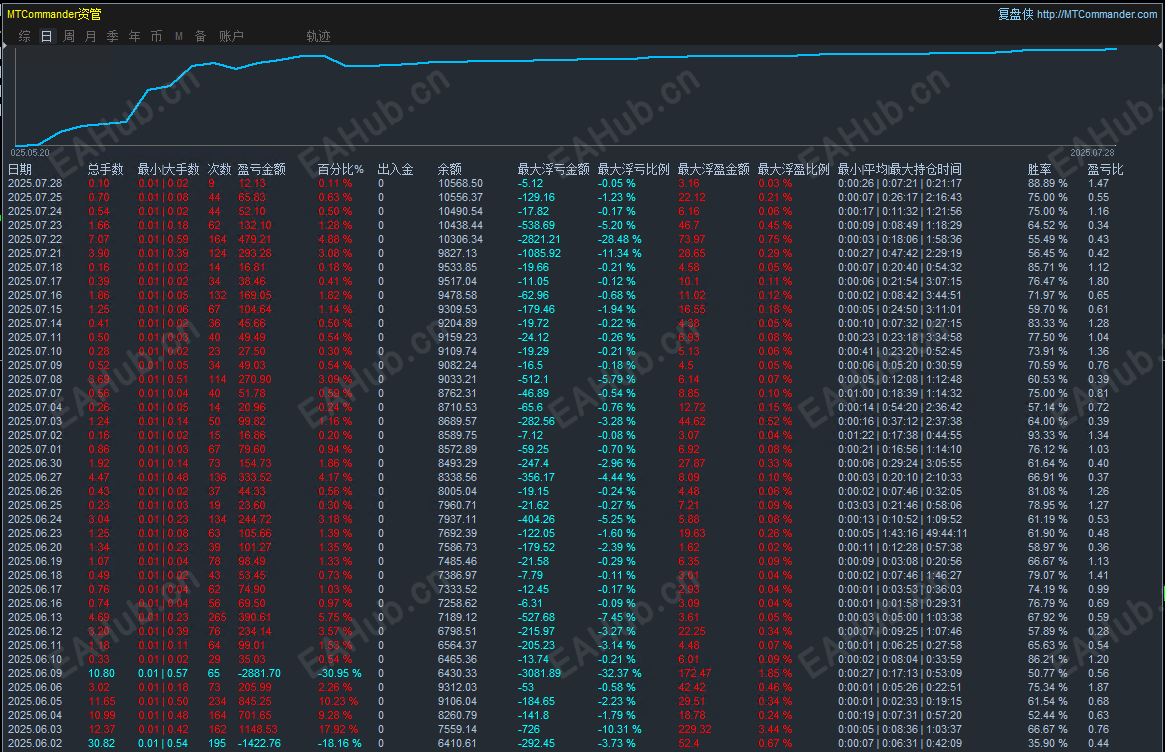This screenshot has height=752, width=1165.
Task: Sort by the 次数 column header
Action: click(x=219, y=169)
